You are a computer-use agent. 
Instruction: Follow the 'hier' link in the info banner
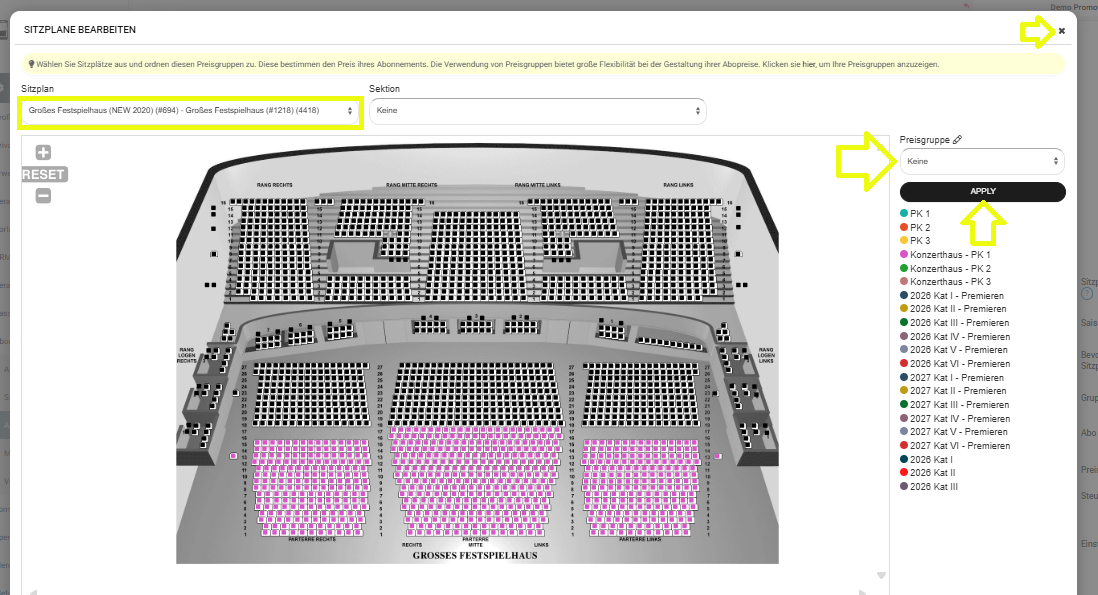click(808, 64)
